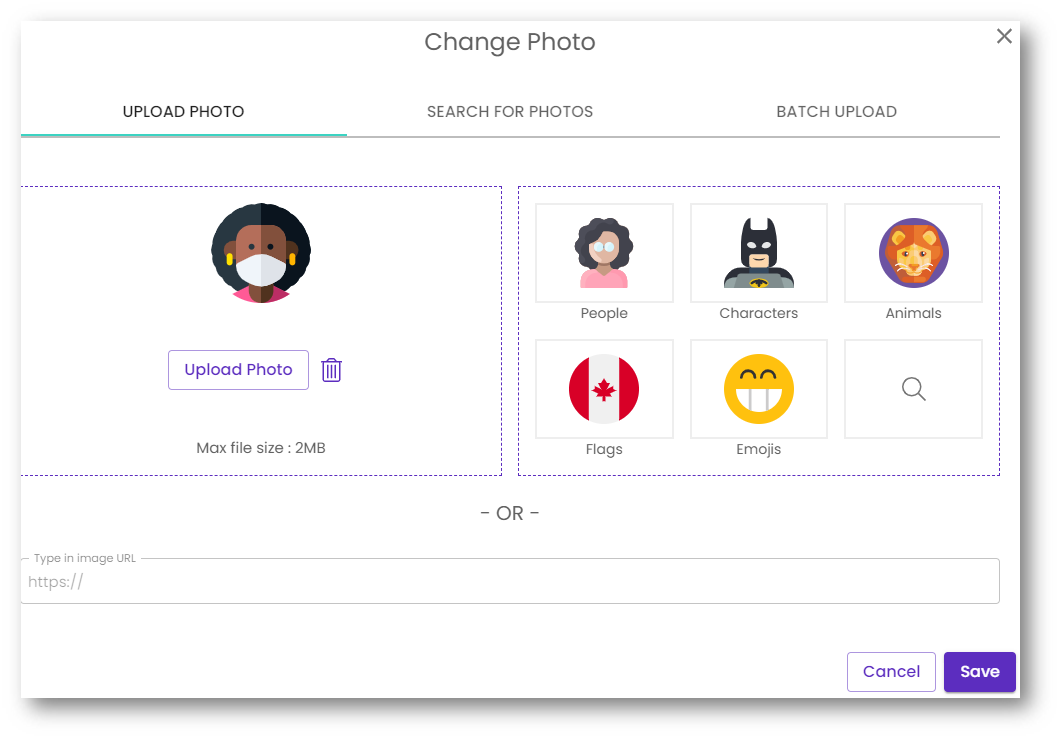Open the Canadian flag Flags category
This screenshot has width=1062, height=740.
point(604,388)
